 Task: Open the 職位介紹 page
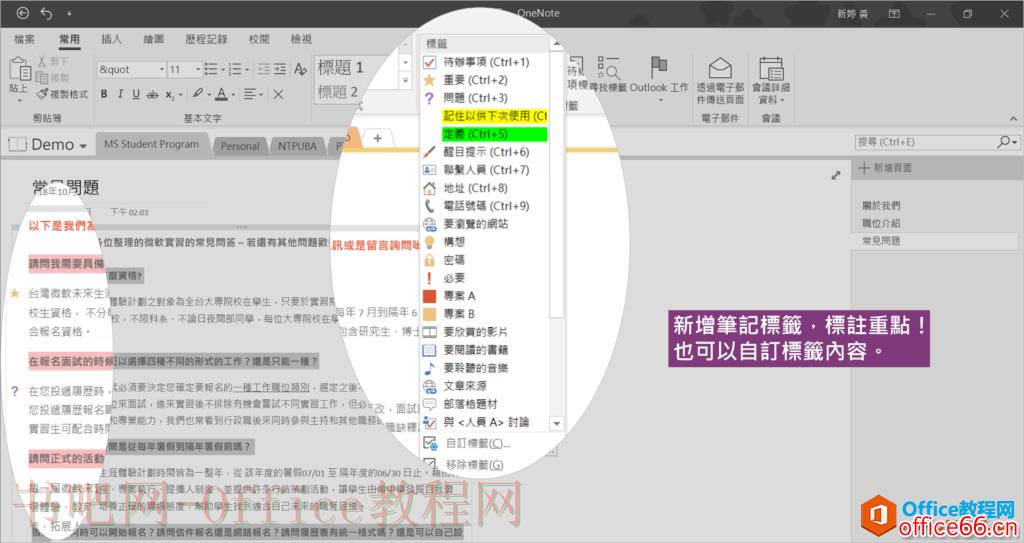click(881, 223)
